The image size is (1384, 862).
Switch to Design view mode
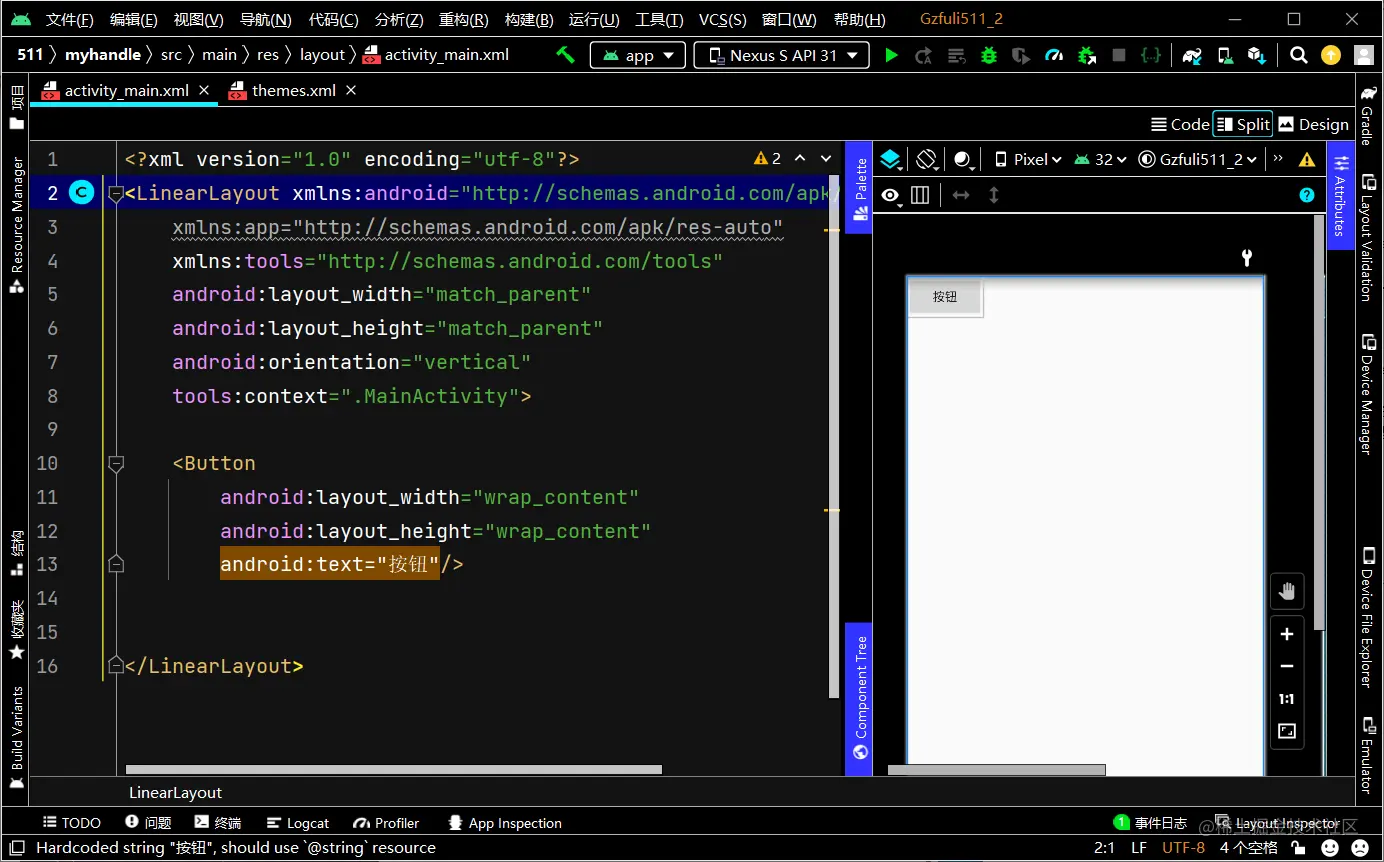[1313, 124]
